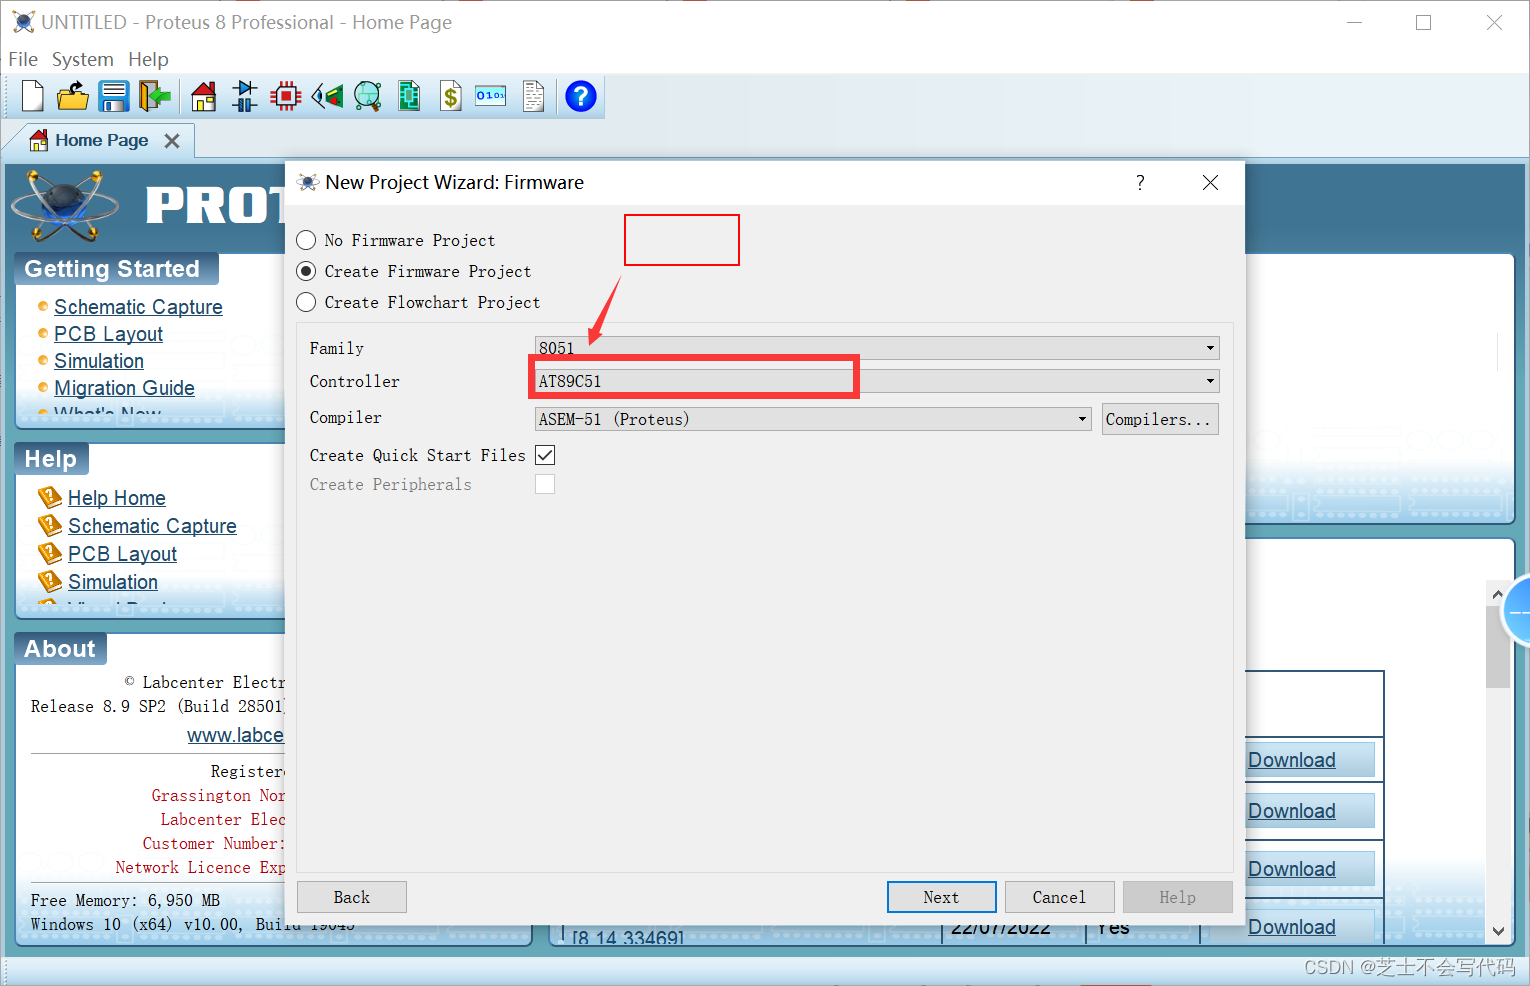Close the Home Page tab
1530x986 pixels.
tap(172, 141)
